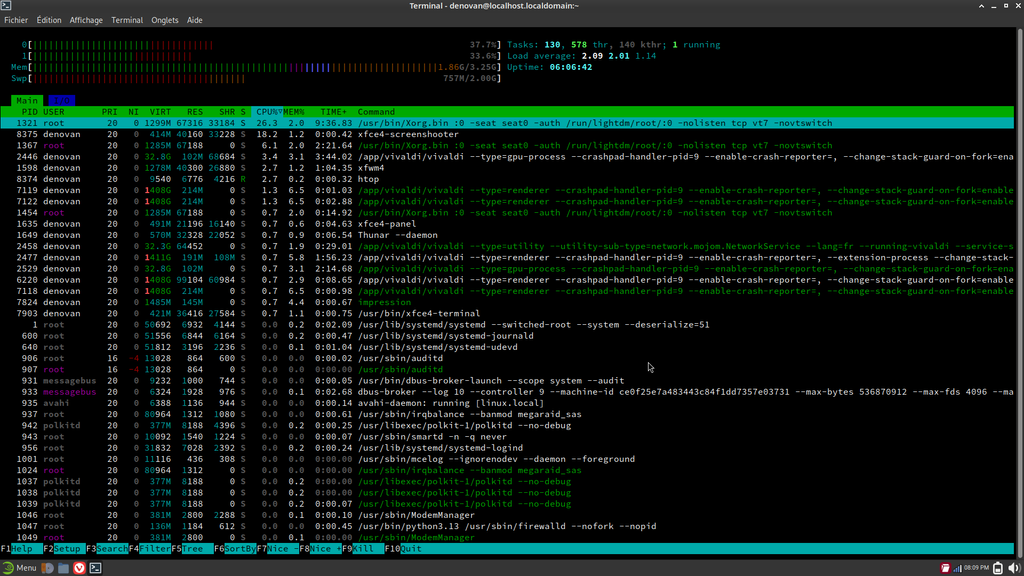Select the /usr/bin/xfce4-terminal process row
This screenshot has height=576, width=1024.
507,313
